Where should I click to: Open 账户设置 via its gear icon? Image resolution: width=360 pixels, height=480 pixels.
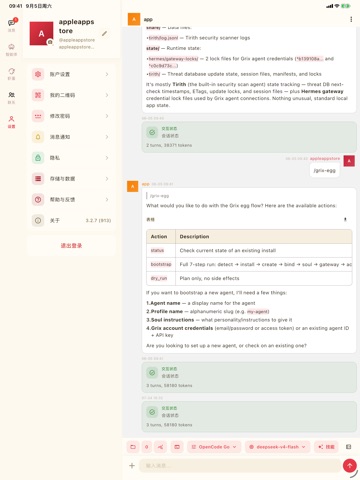tap(38, 74)
